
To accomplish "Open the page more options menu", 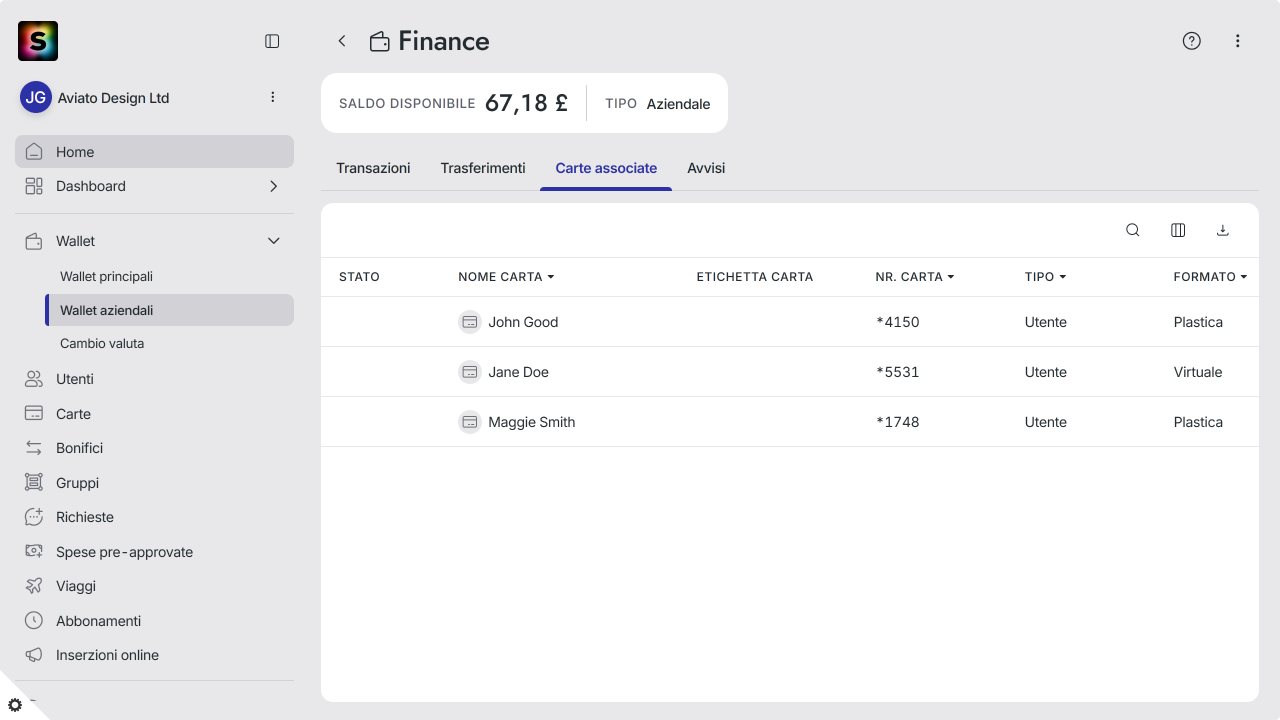I will (x=1238, y=41).
